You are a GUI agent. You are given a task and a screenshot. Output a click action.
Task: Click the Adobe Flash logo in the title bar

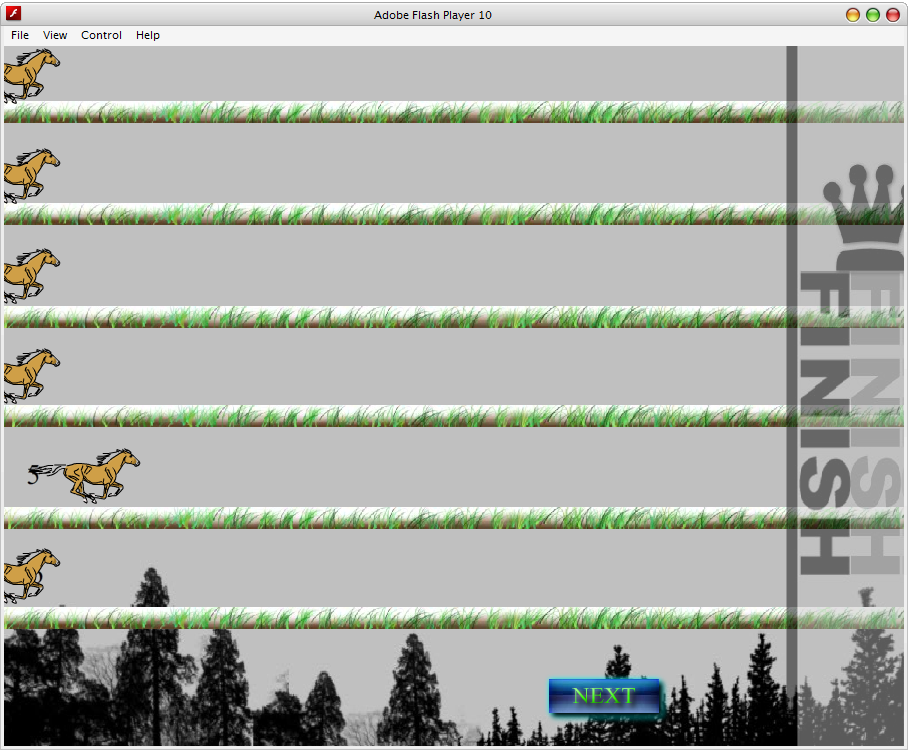pyautogui.click(x=12, y=14)
